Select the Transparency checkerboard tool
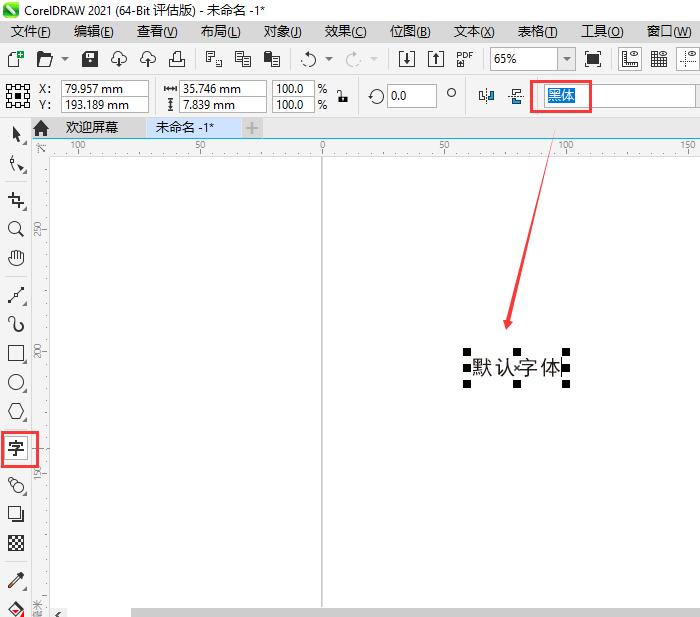Viewport: 700px width, 617px height. [x=16, y=542]
